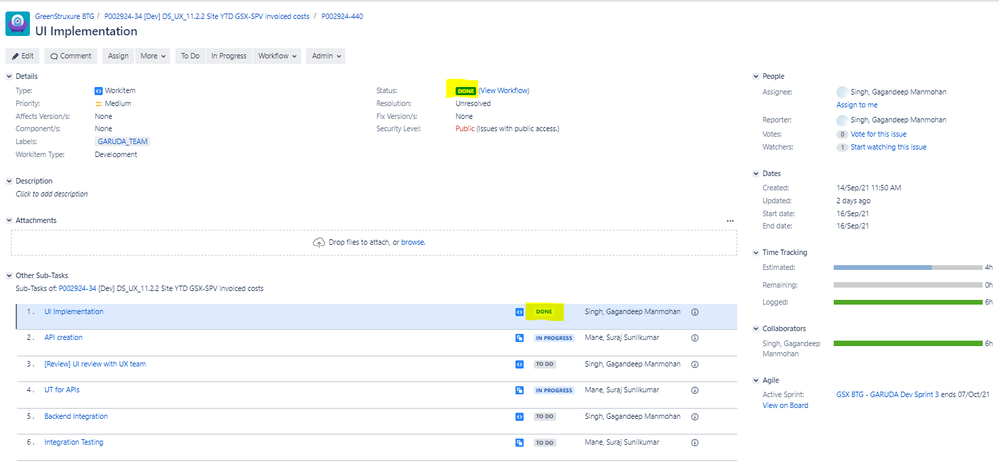Click parent issue P002924-34 link in Sub-Tasks
This screenshot has width=999, height=463.
[77, 288]
